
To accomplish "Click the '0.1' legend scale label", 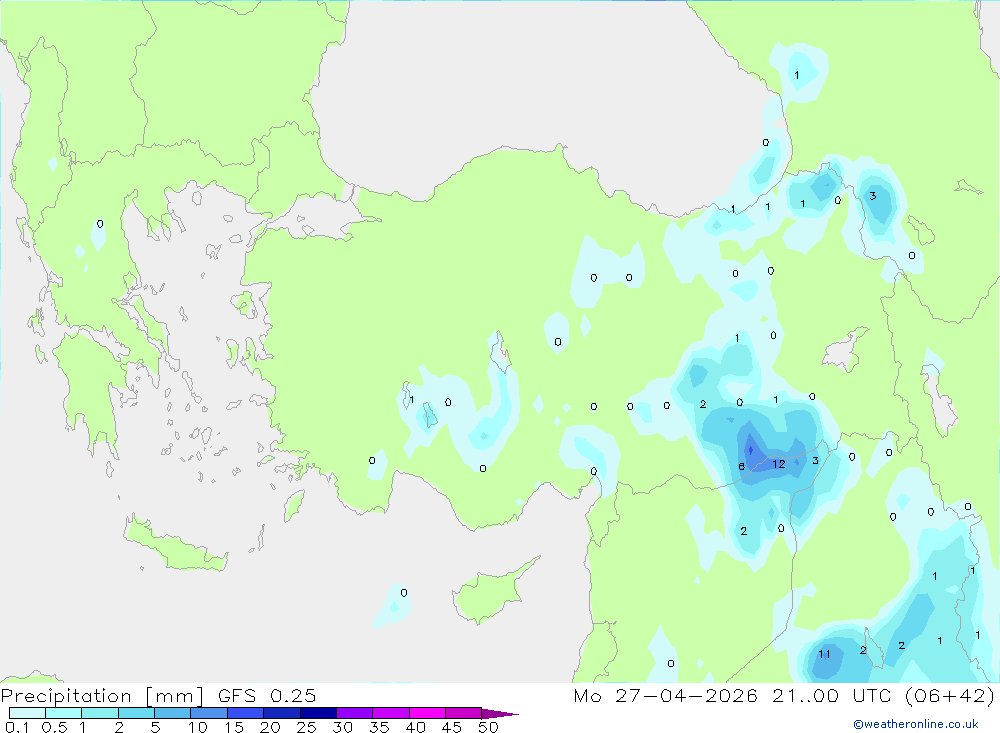I will 17,727.
